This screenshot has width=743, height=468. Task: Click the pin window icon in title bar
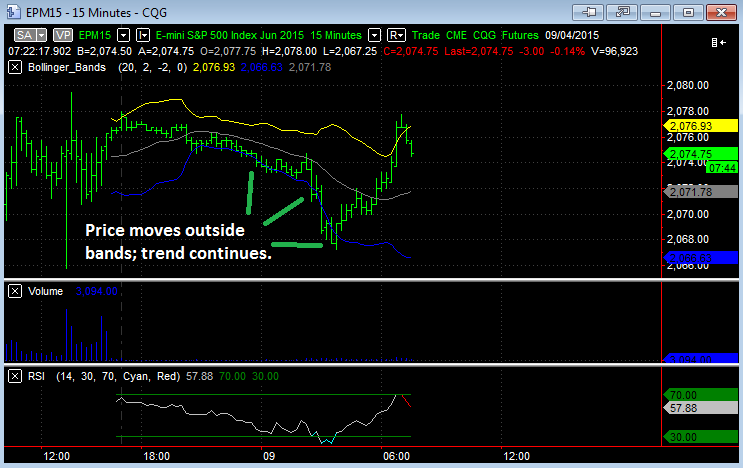[588, 12]
